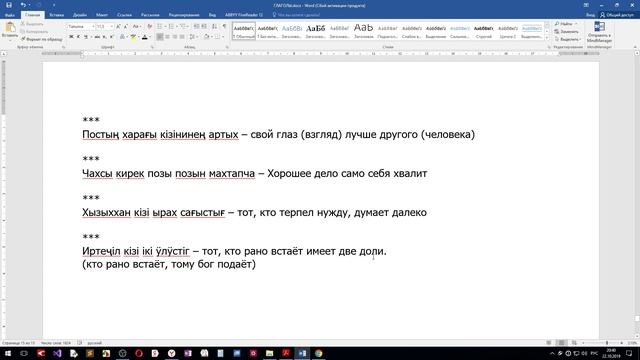Apply the Строгий style
Screen dimensions: 640x360
pos(484,31)
